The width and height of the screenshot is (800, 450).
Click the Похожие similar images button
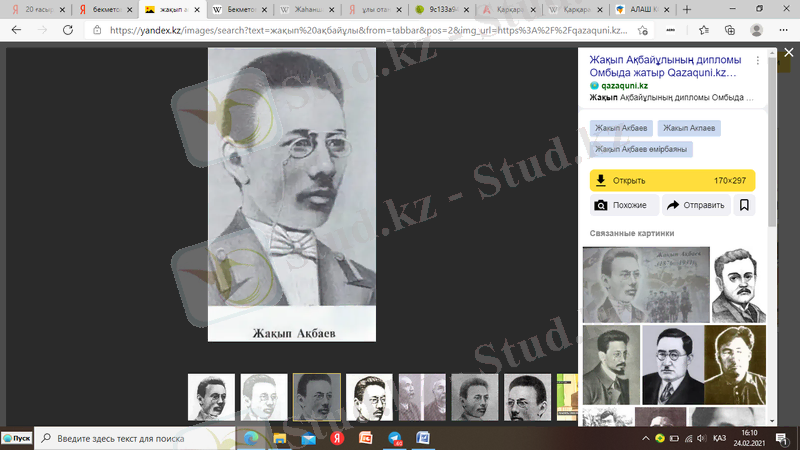coord(623,206)
